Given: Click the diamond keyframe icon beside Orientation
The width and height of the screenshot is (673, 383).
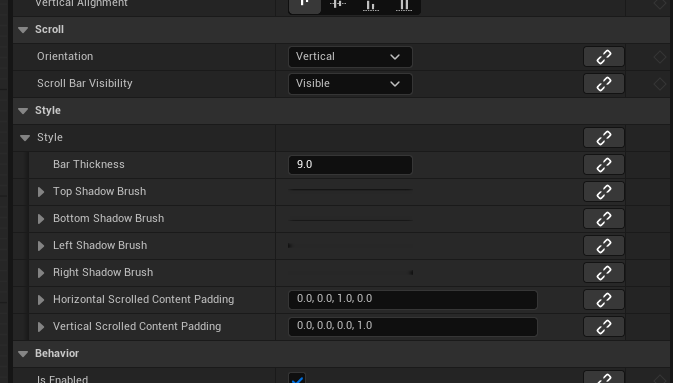Looking at the screenshot, I should point(660,57).
